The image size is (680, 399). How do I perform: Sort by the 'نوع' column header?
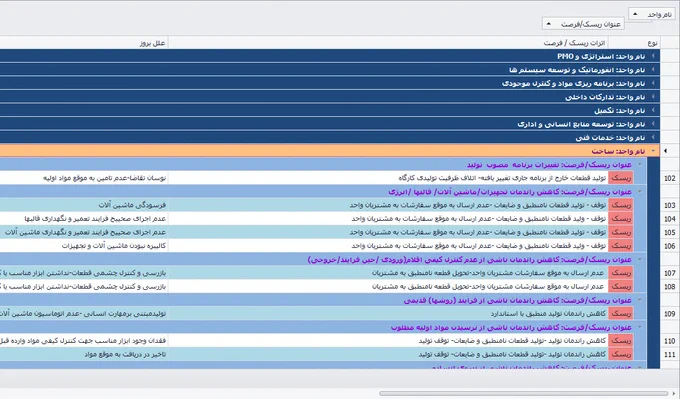point(634,43)
